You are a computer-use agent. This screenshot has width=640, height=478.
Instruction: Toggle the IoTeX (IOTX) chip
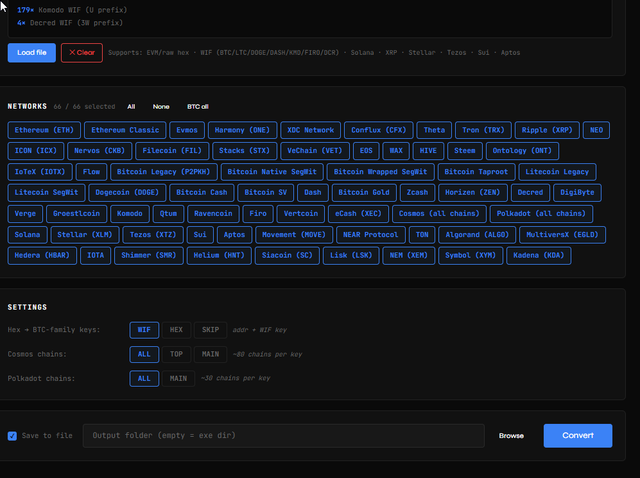click(40, 172)
